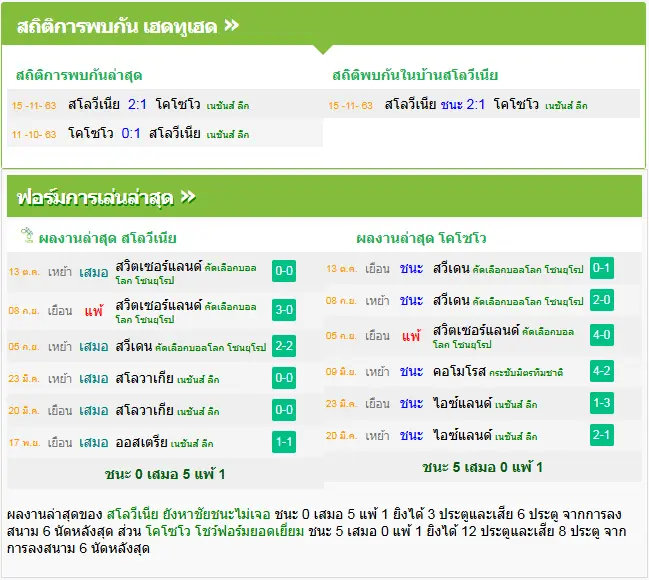Click the red แพ้ label in Slovenia 08 ก.ย. row
The image size is (649, 580).
(94, 310)
